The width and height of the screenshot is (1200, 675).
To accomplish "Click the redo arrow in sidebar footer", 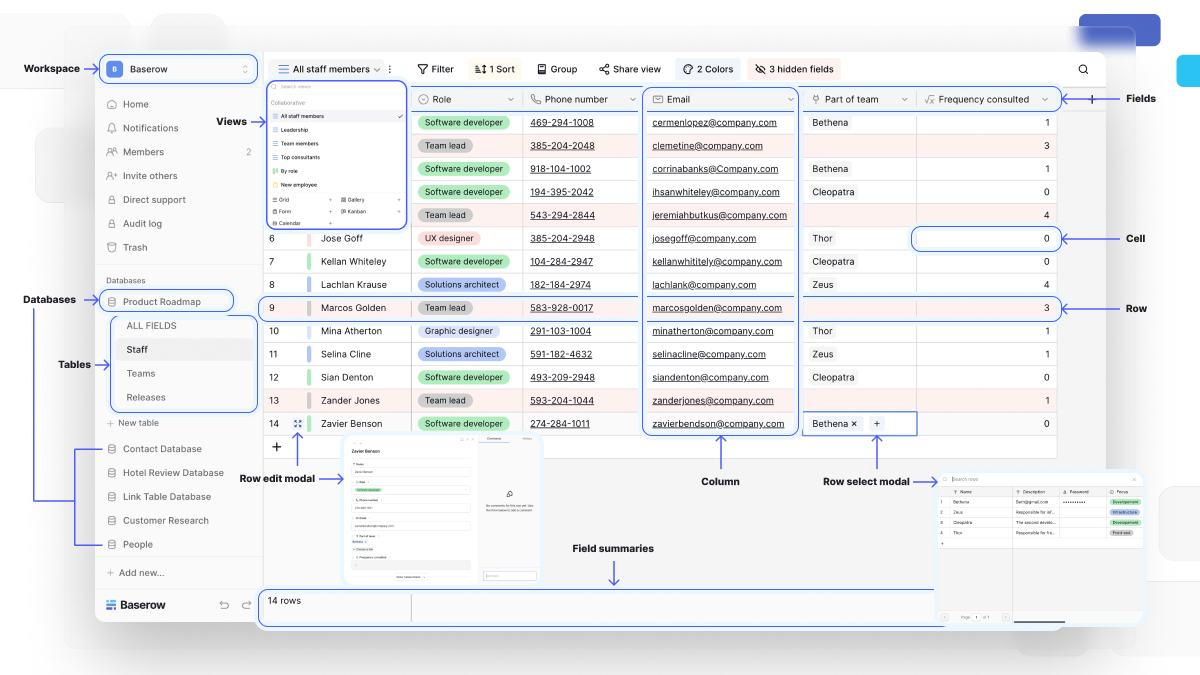I will (x=246, y=605).
